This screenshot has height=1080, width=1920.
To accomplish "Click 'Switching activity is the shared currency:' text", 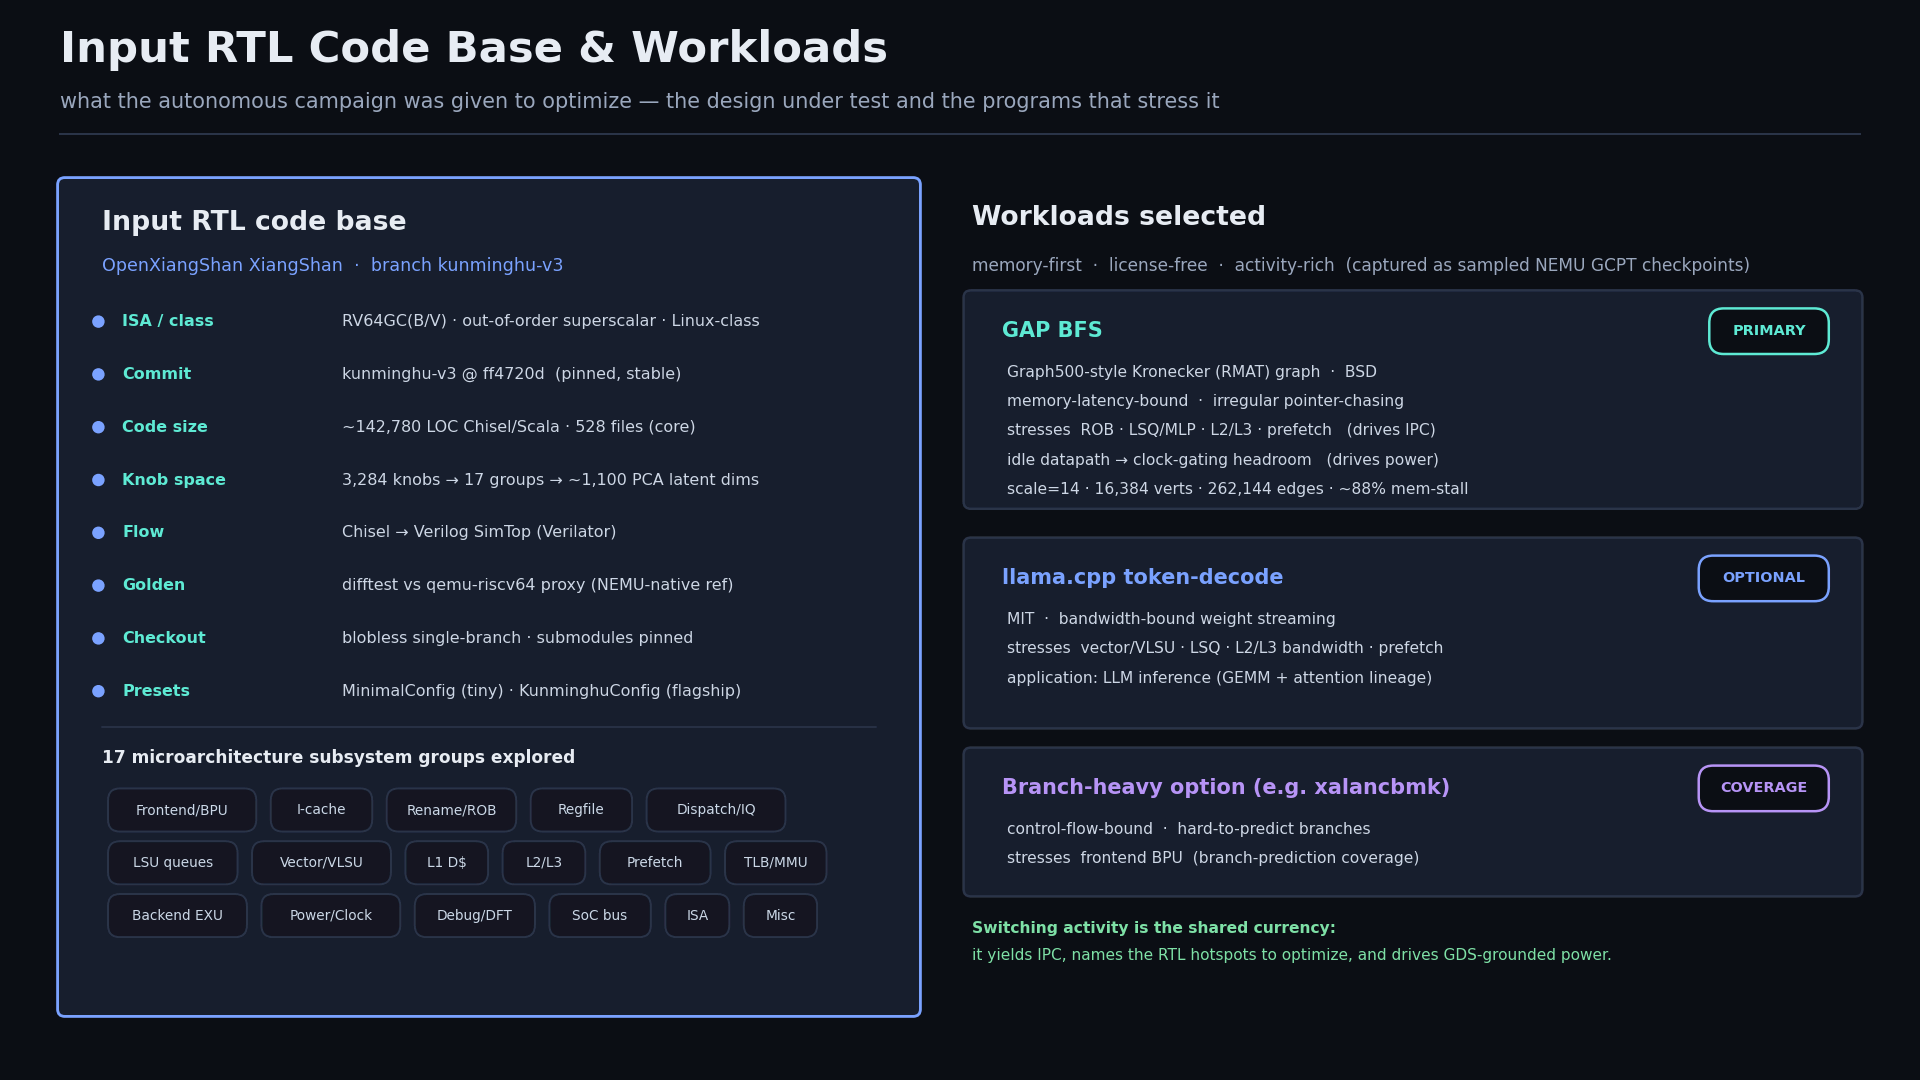I will [1153, 929].
